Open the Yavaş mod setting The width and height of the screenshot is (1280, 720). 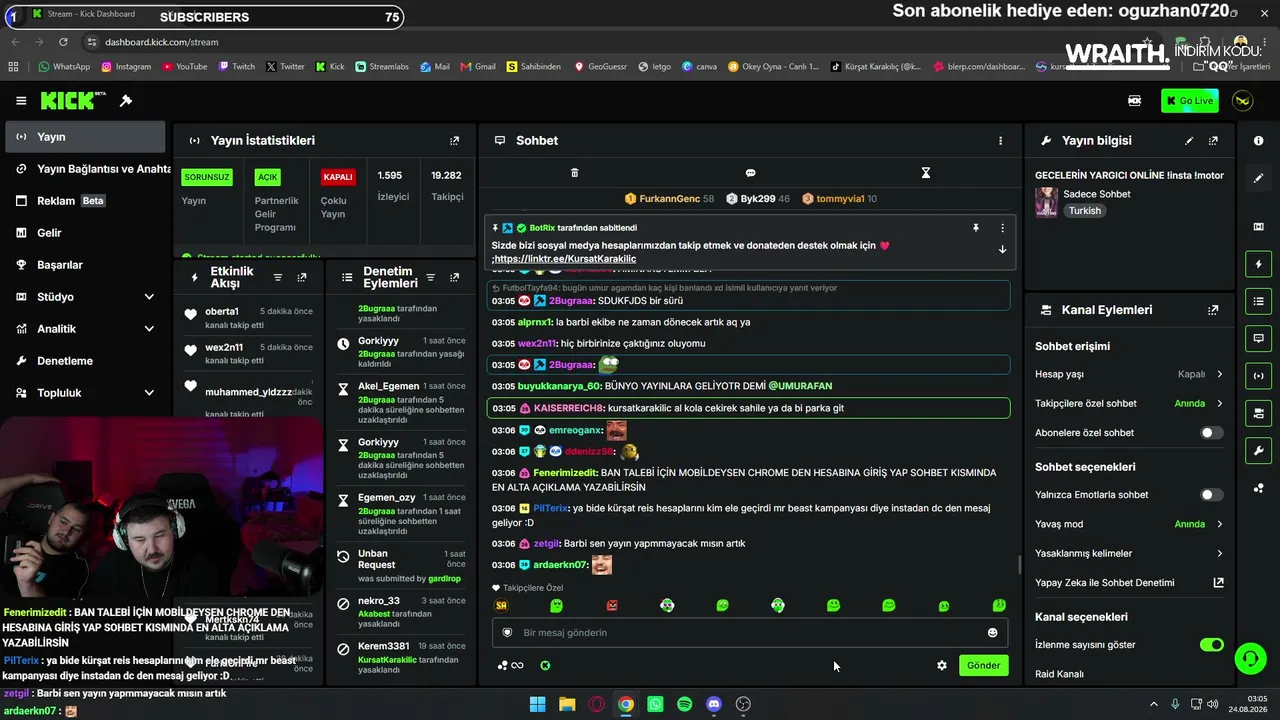pos(1129,524)
